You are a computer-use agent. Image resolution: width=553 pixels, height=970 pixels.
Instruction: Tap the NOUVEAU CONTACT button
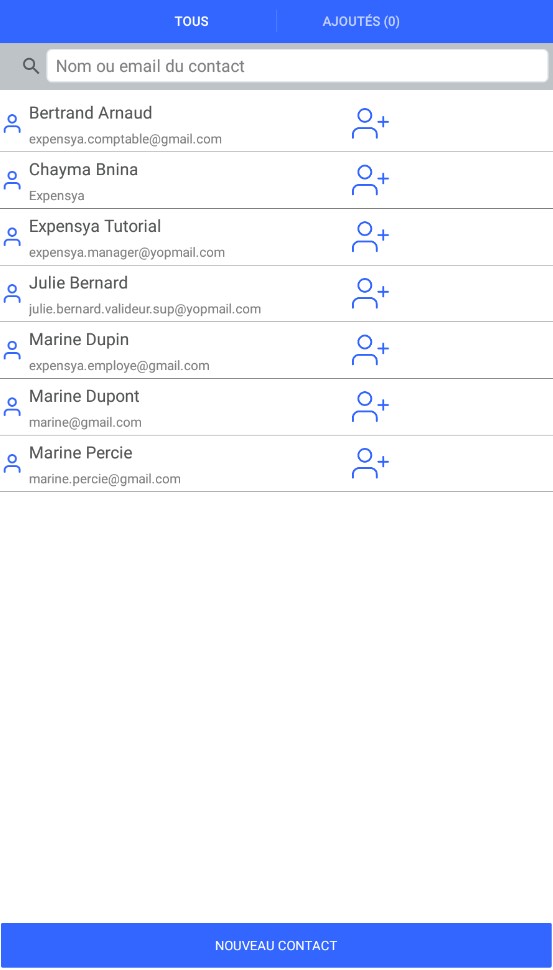276,946
